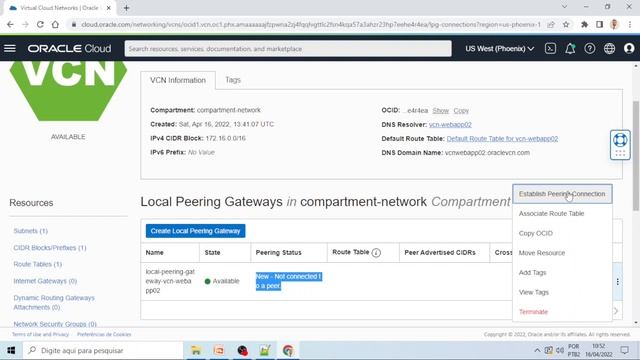640x360 pixels.
Task: Reload the current browser page
Action: pyautogui.click(x=40, y=24)
